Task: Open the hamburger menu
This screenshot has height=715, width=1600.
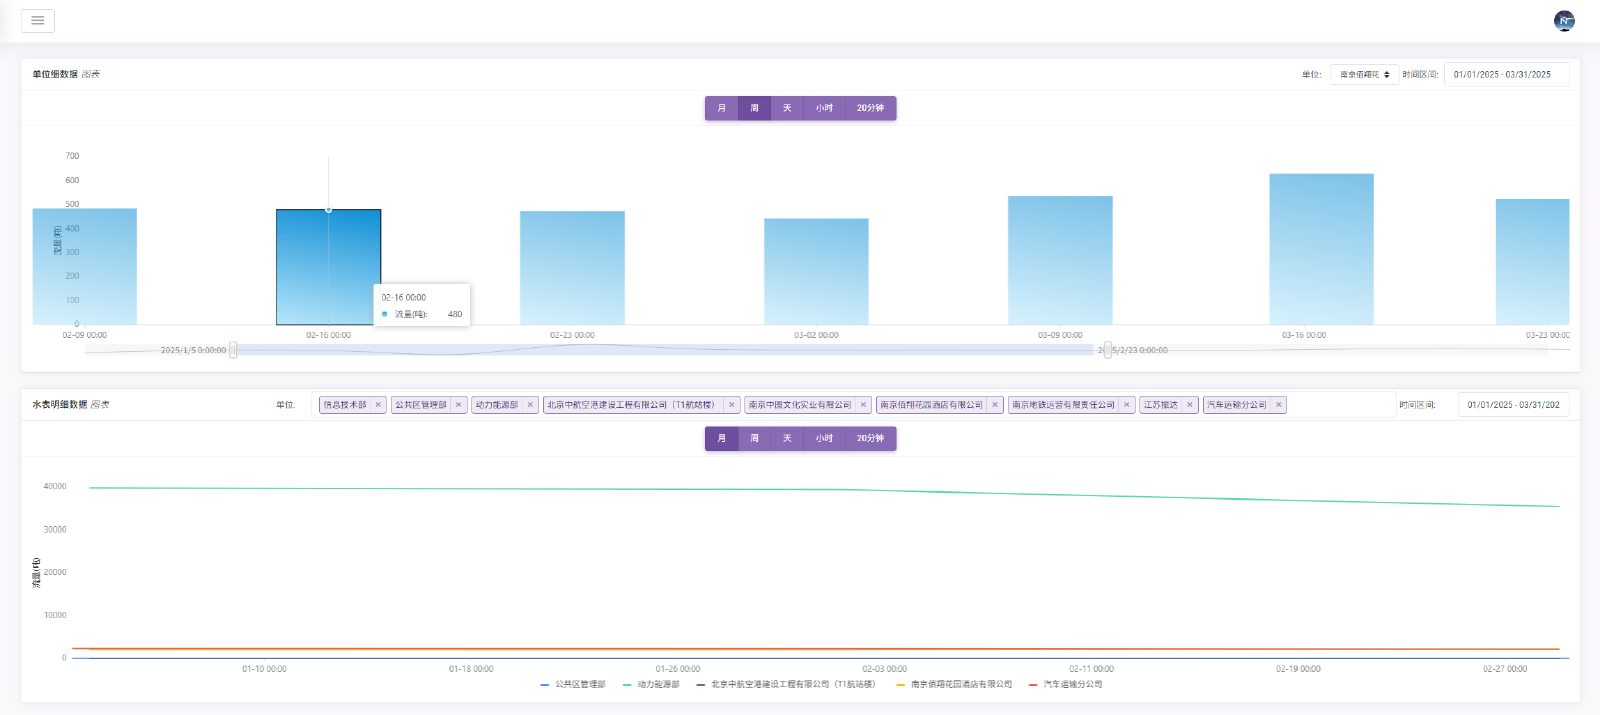Action: 38,20
